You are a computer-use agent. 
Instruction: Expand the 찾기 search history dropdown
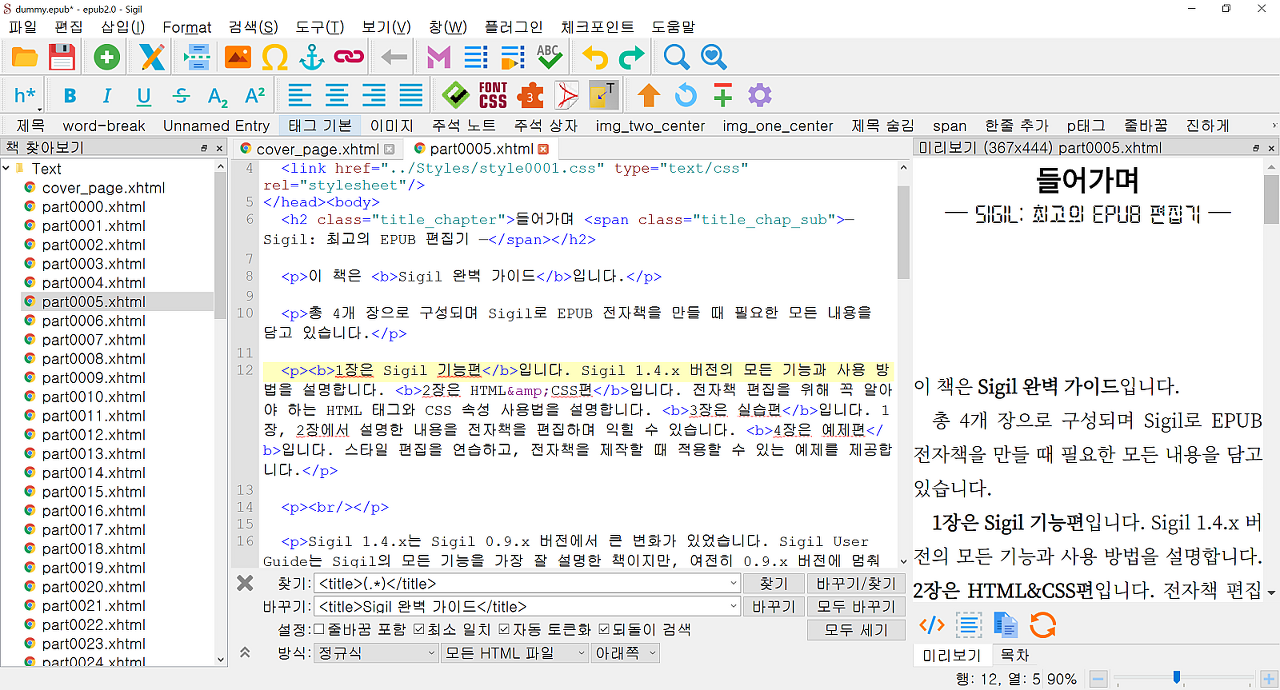733,583
